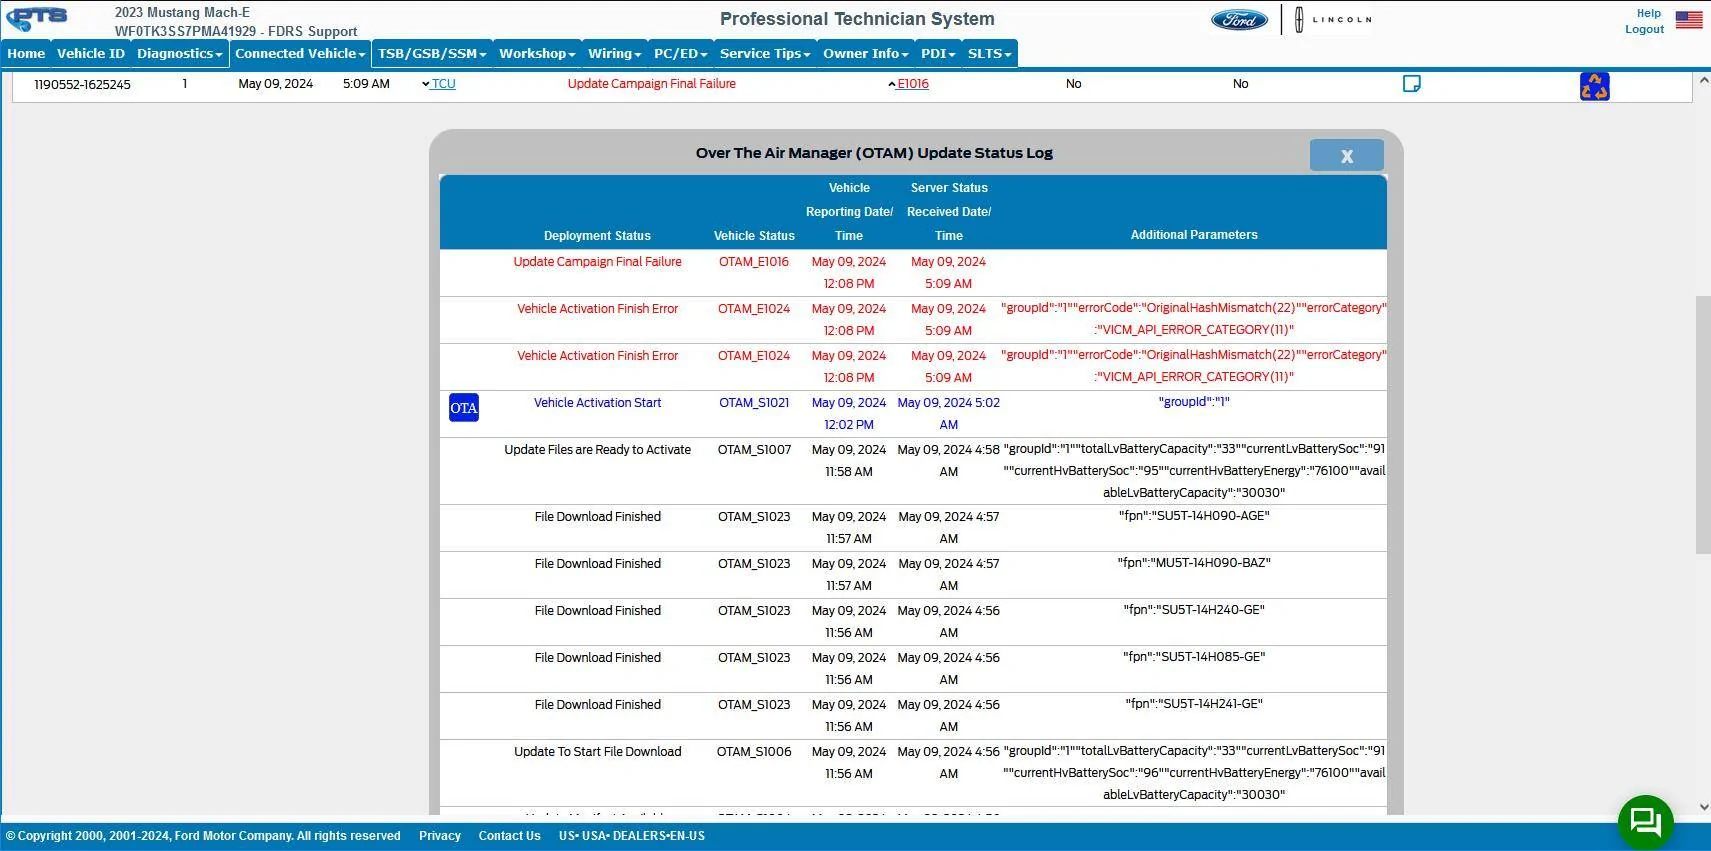This screenshot has height=851, width=1711.
Task: Click the Professional Technician System title
Action: tap(857, 19)
